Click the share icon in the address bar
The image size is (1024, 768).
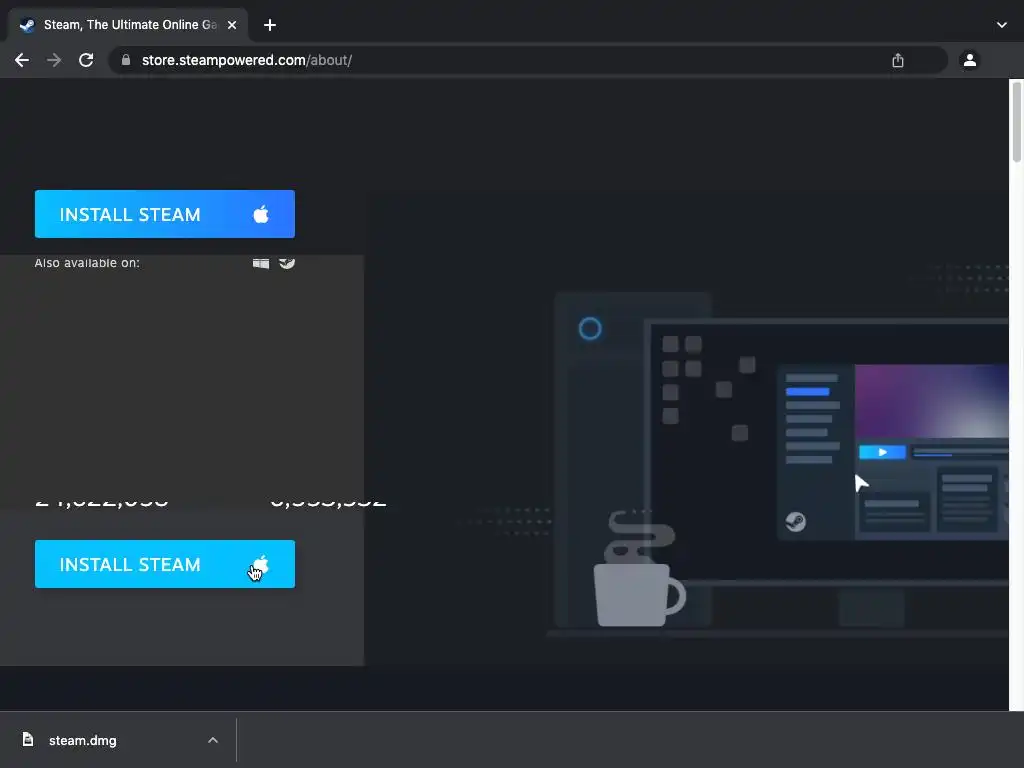click(898, 60)
